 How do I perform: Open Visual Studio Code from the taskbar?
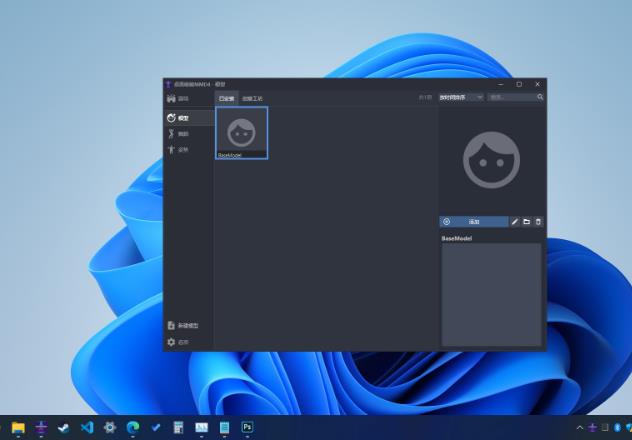click(x=87, y=427)
